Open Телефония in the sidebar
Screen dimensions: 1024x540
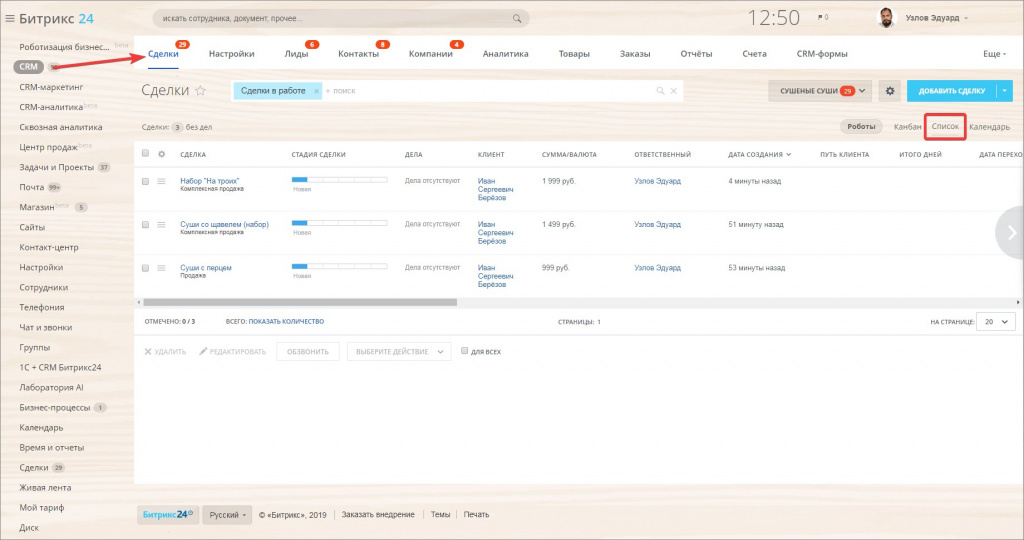point(42,308)
